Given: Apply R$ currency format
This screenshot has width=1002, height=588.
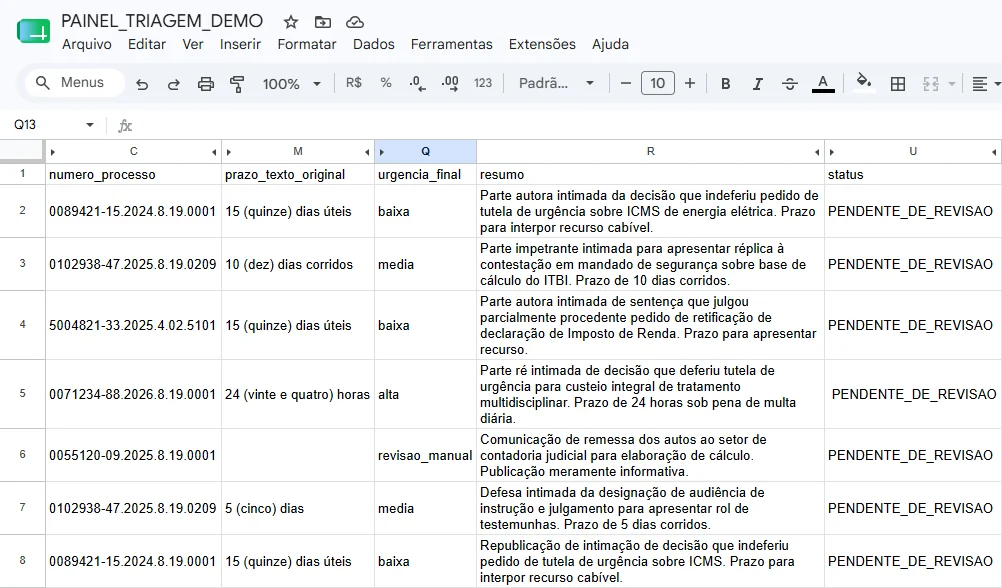Looking at the screenshot, I should pyautogui.click(x=353, y=82).
